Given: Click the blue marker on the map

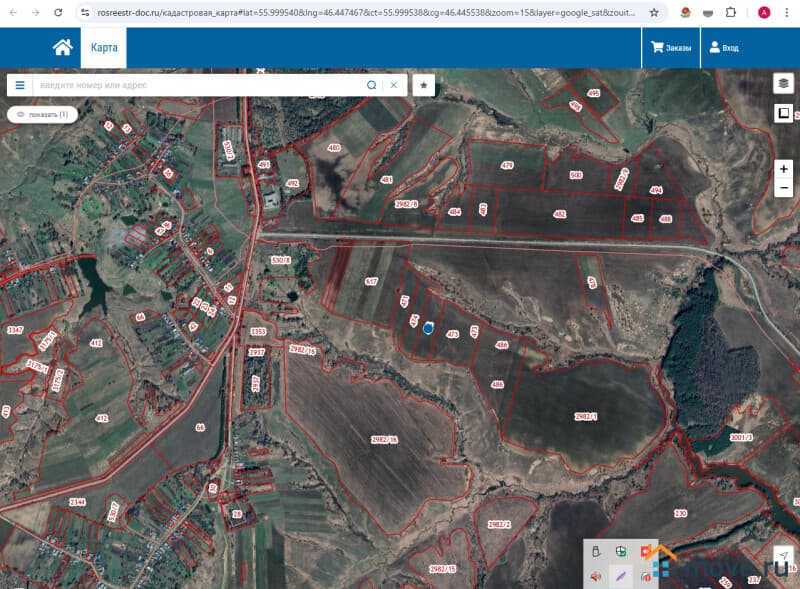Looking at the screenshot, I should (x=428, y=327).
